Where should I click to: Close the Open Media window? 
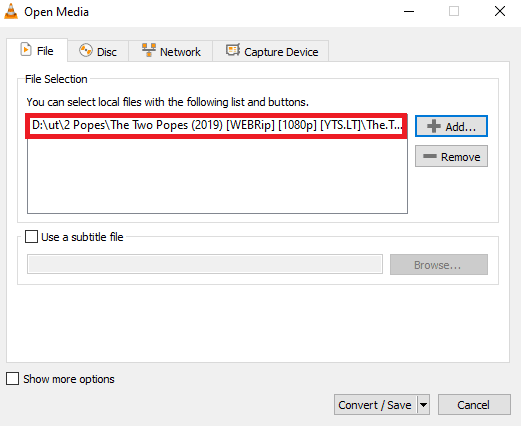click(500, 11)
